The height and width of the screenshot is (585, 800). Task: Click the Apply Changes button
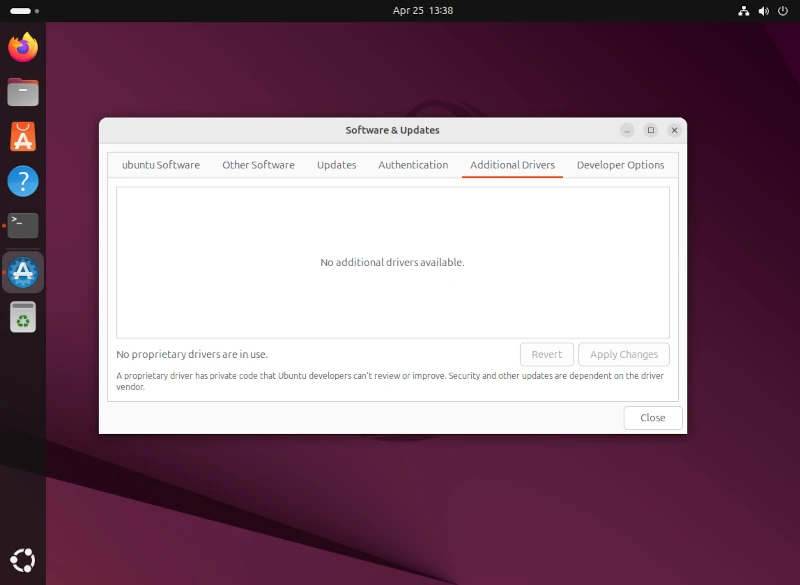point(623,354)
